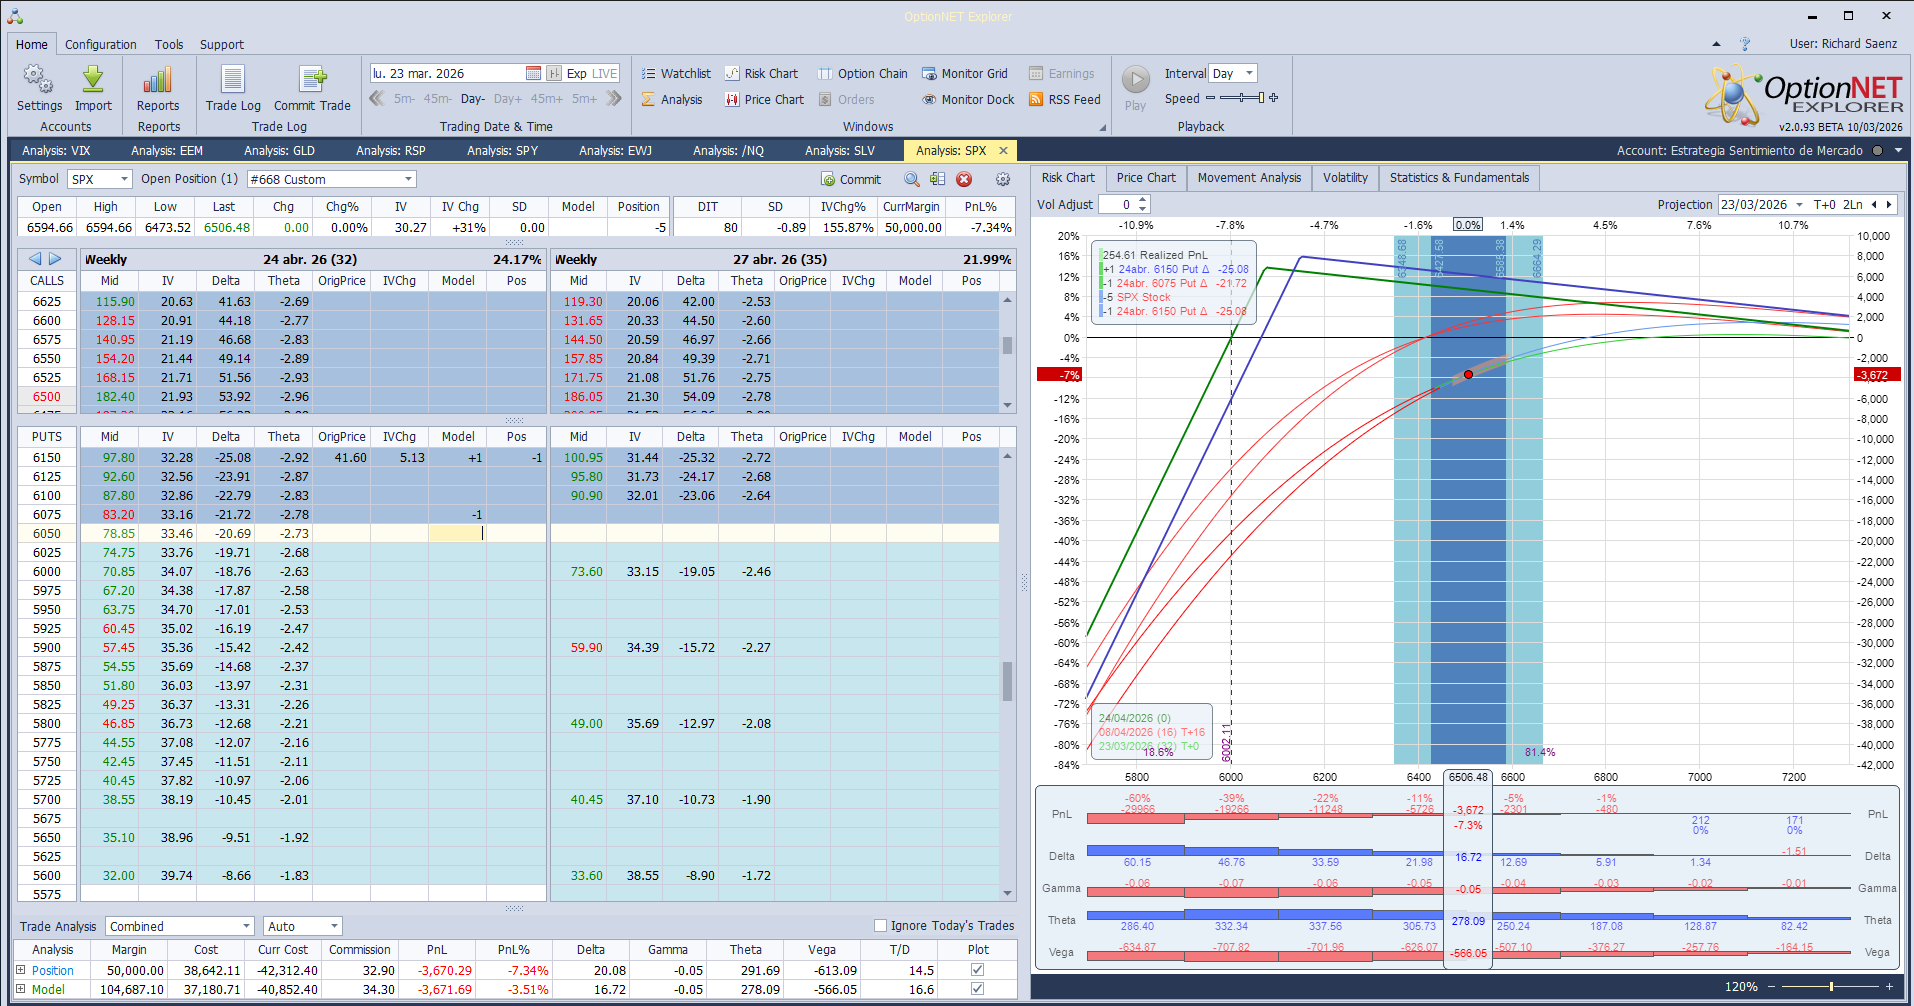This screenshot has width=1914, height=1006.
Task: Jump to the next trading day (double right arrow)
Action: click(614, 98)
